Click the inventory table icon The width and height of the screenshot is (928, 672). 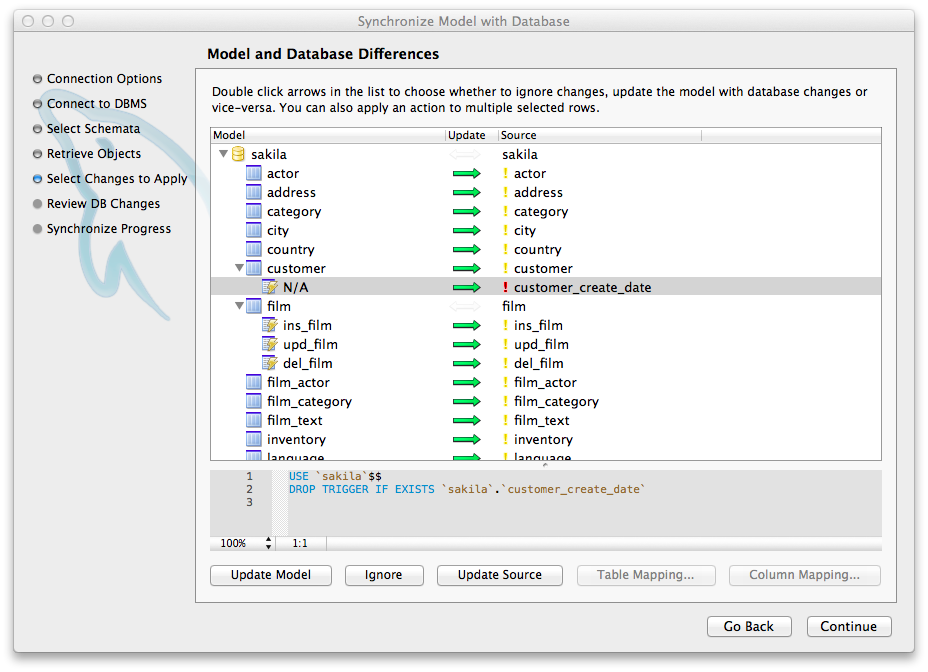[x=253, y=440]
